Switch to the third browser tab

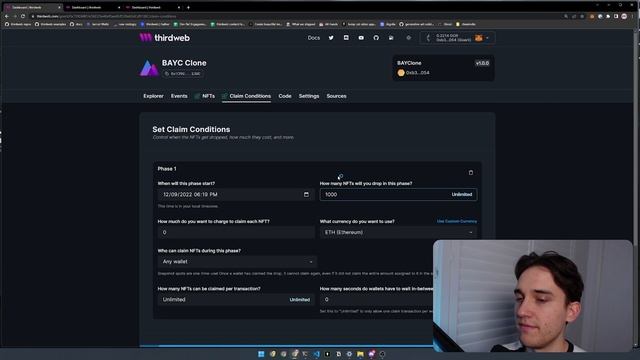tap(152, 7)
